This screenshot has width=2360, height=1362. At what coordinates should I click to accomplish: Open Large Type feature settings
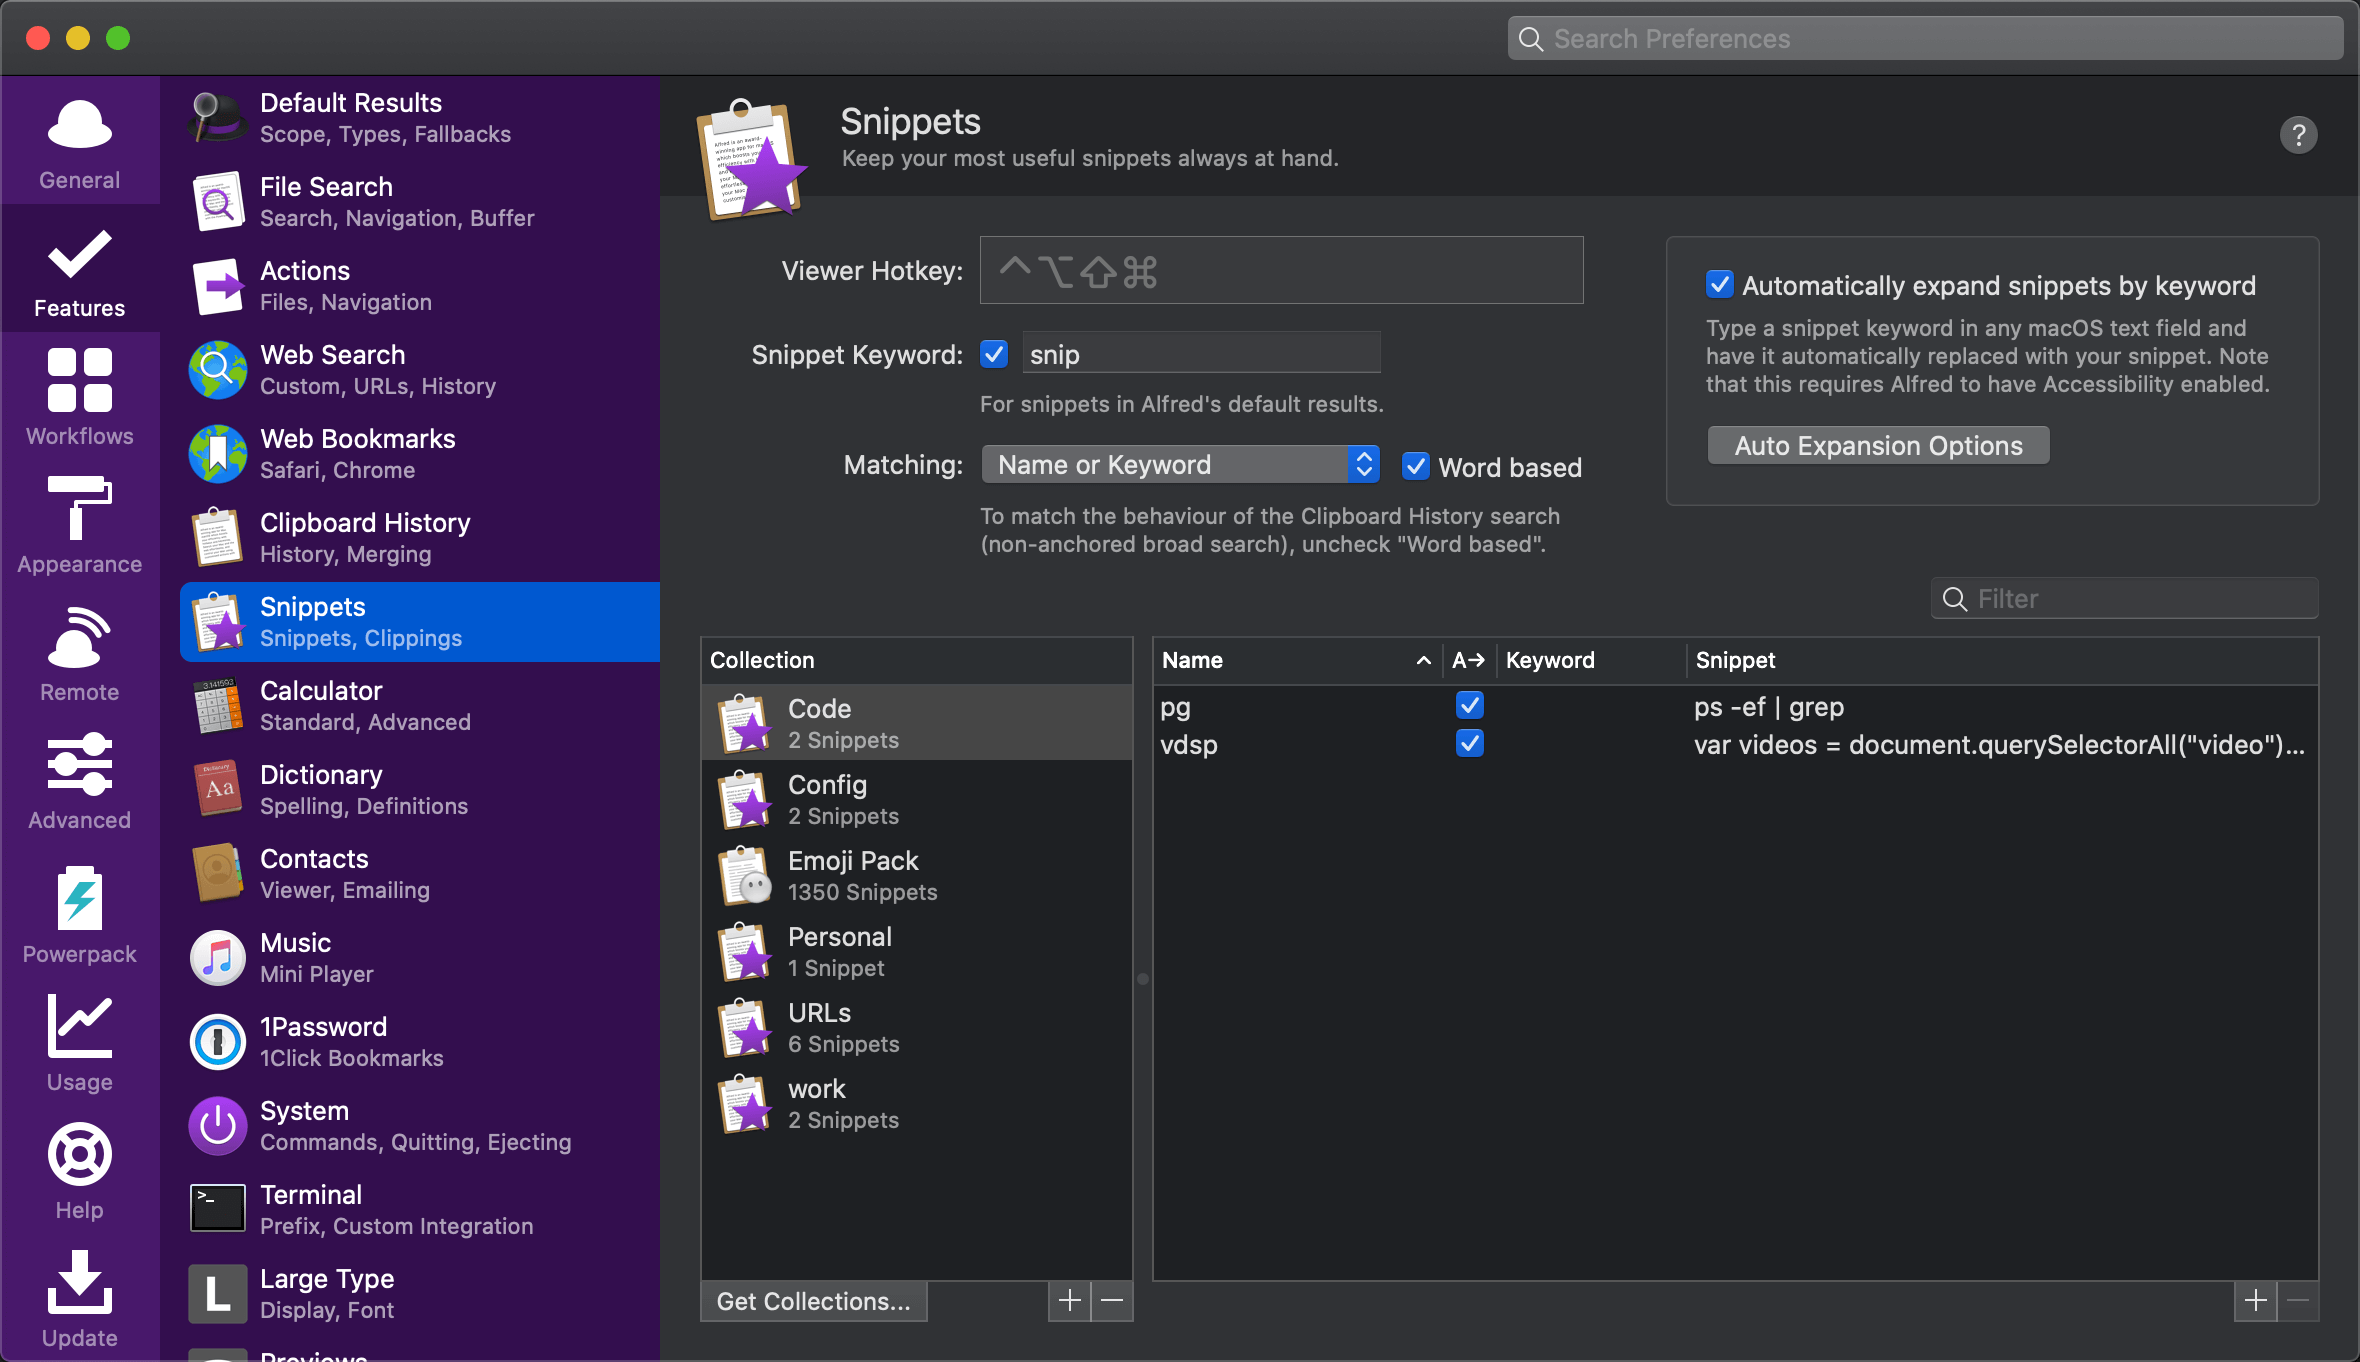coord(420,1294)
